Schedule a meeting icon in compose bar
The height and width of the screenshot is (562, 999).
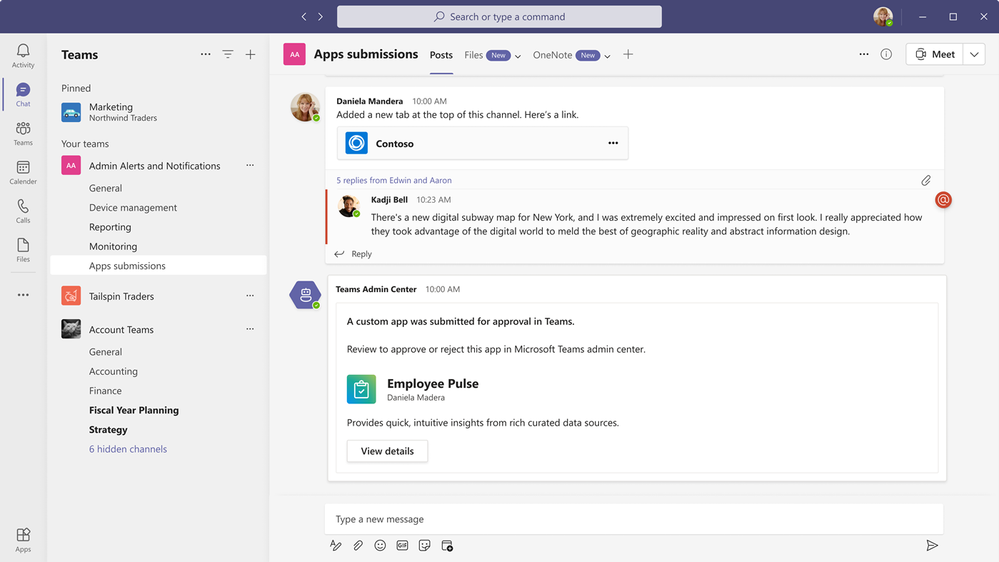tap(447, 545)
